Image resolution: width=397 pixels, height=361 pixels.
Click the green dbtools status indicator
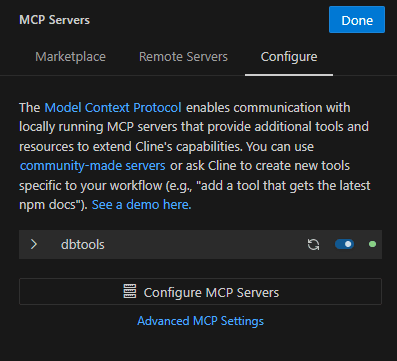(372, 244)
